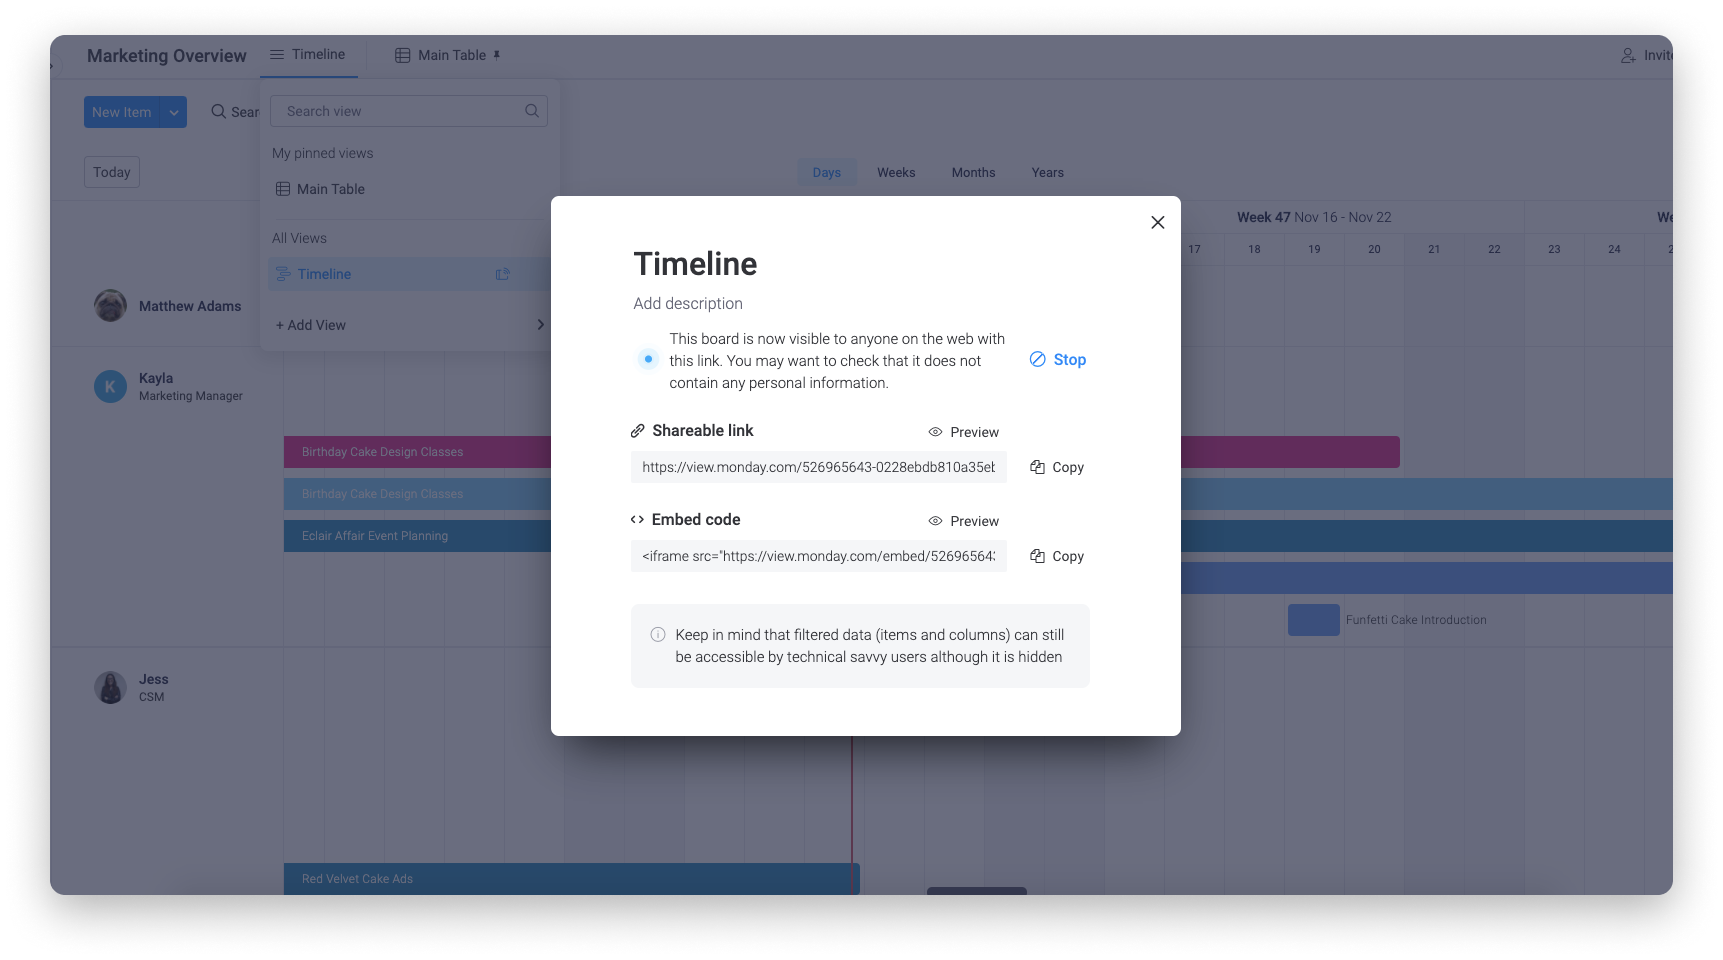Click the Red Velvet Cake Ads bar
The width and height of the screenshot is (1723, 960).
571,879
